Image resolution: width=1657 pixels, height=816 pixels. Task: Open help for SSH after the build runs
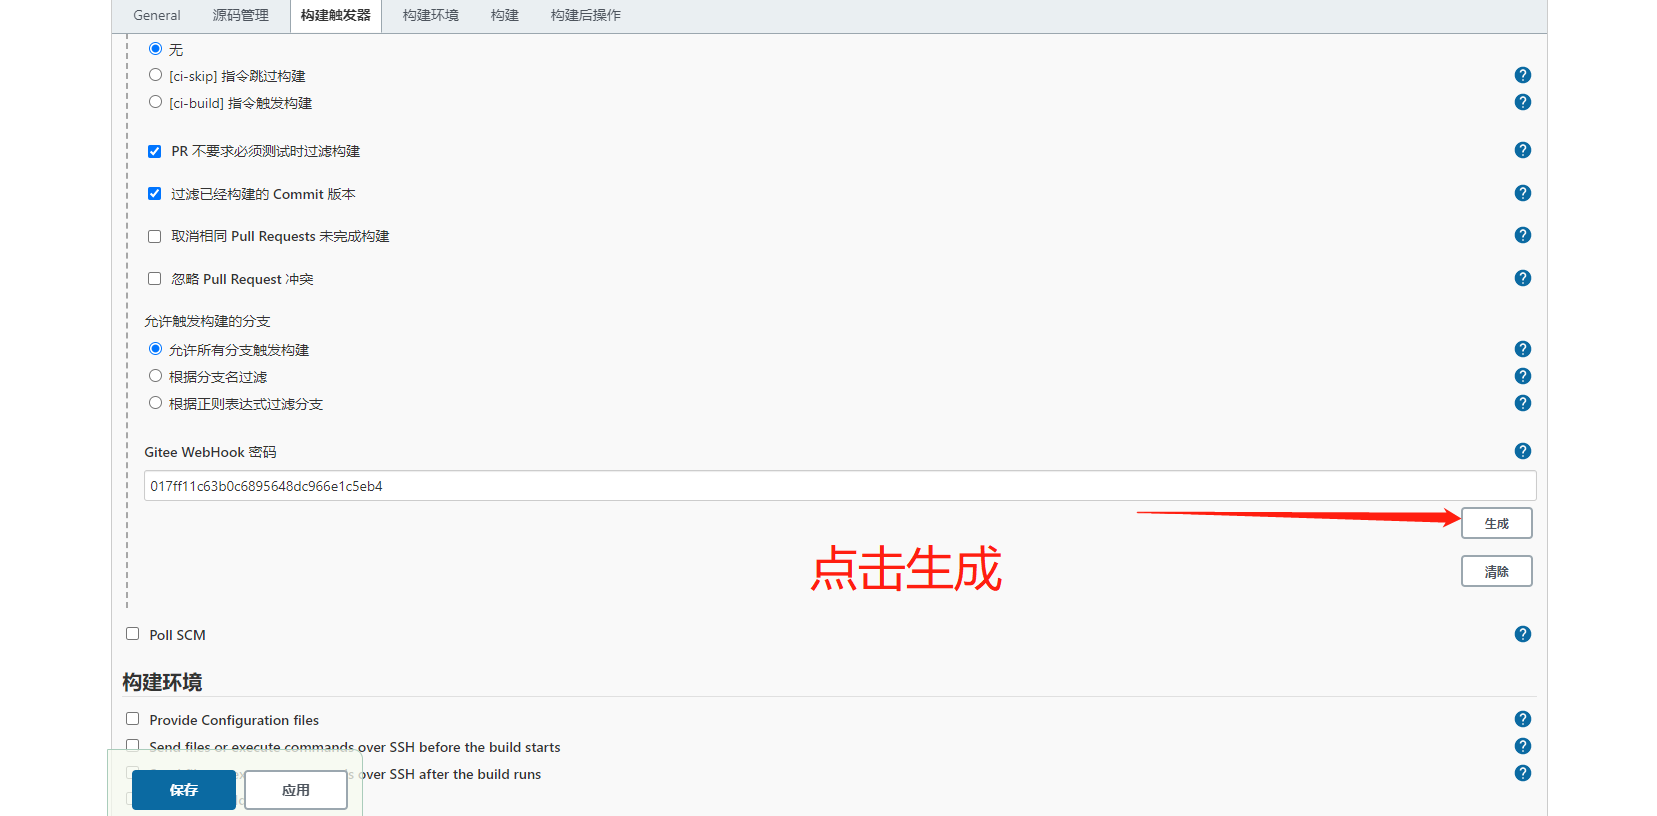coord(1522,773)
